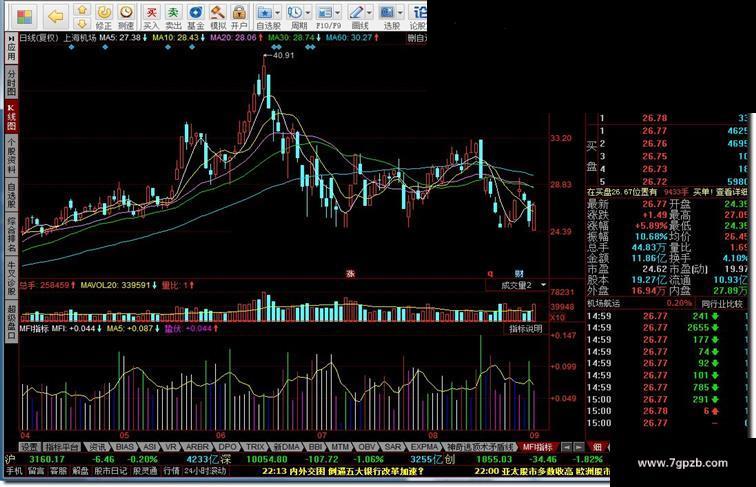Click the 财 marker on the chart
Viewport: 756px width, 487px height.
(519, 274)
